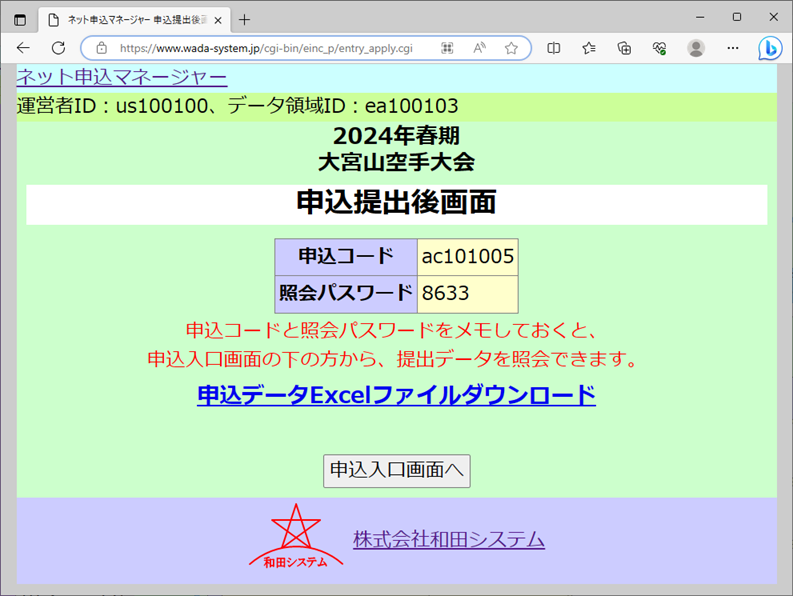Viewport: 793px width, 596px height.
Task: Maximize the browser window
Action: click(737, 17)
